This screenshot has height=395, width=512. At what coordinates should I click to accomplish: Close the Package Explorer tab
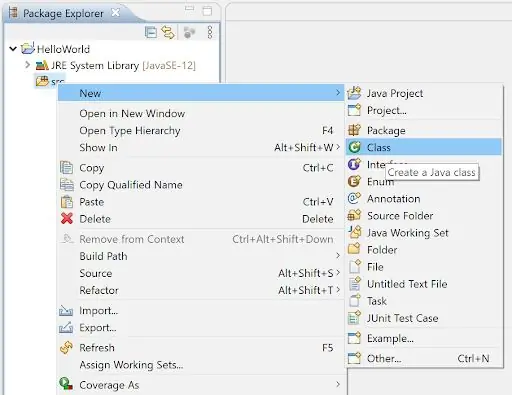pyautogui.click(x=115, y=13)
